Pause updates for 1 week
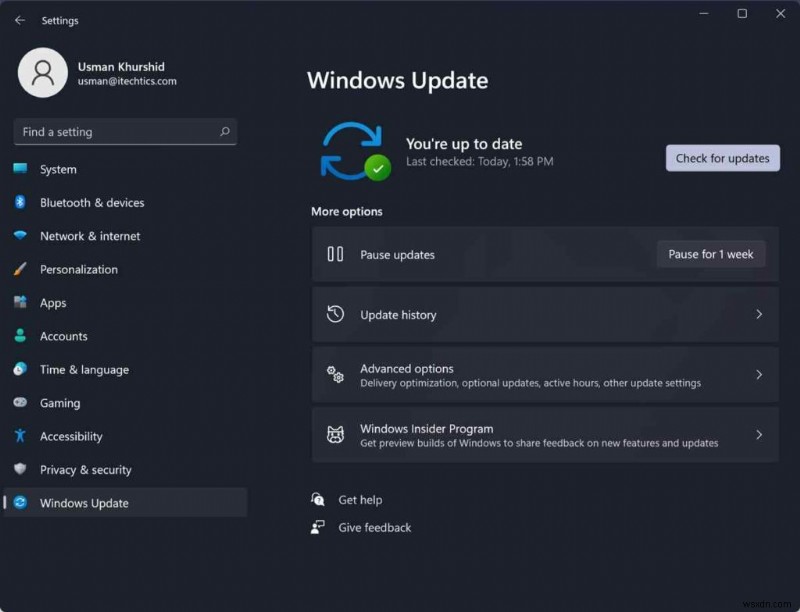 pyautogui.click(x=710, y=254)
